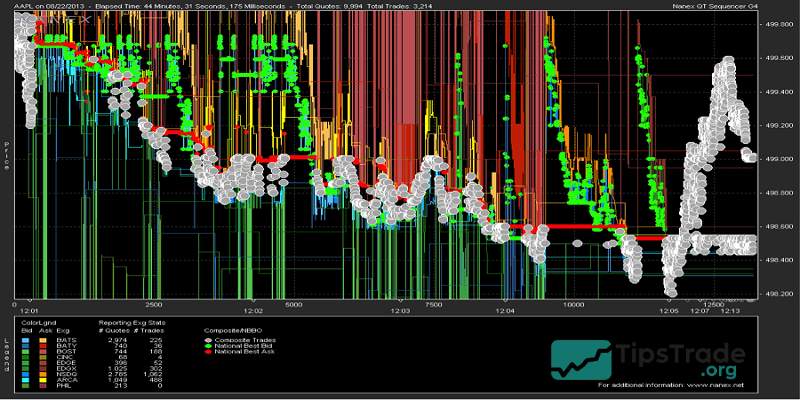Click the 10000 quote count axis label
Screen dimensions: 800x400
click(573, 304)
